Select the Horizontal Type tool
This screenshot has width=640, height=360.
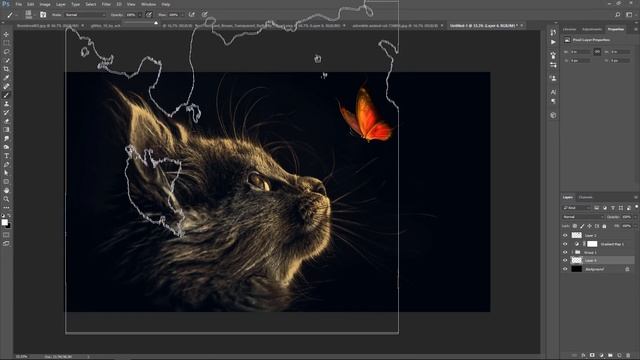tap(6, 156)
